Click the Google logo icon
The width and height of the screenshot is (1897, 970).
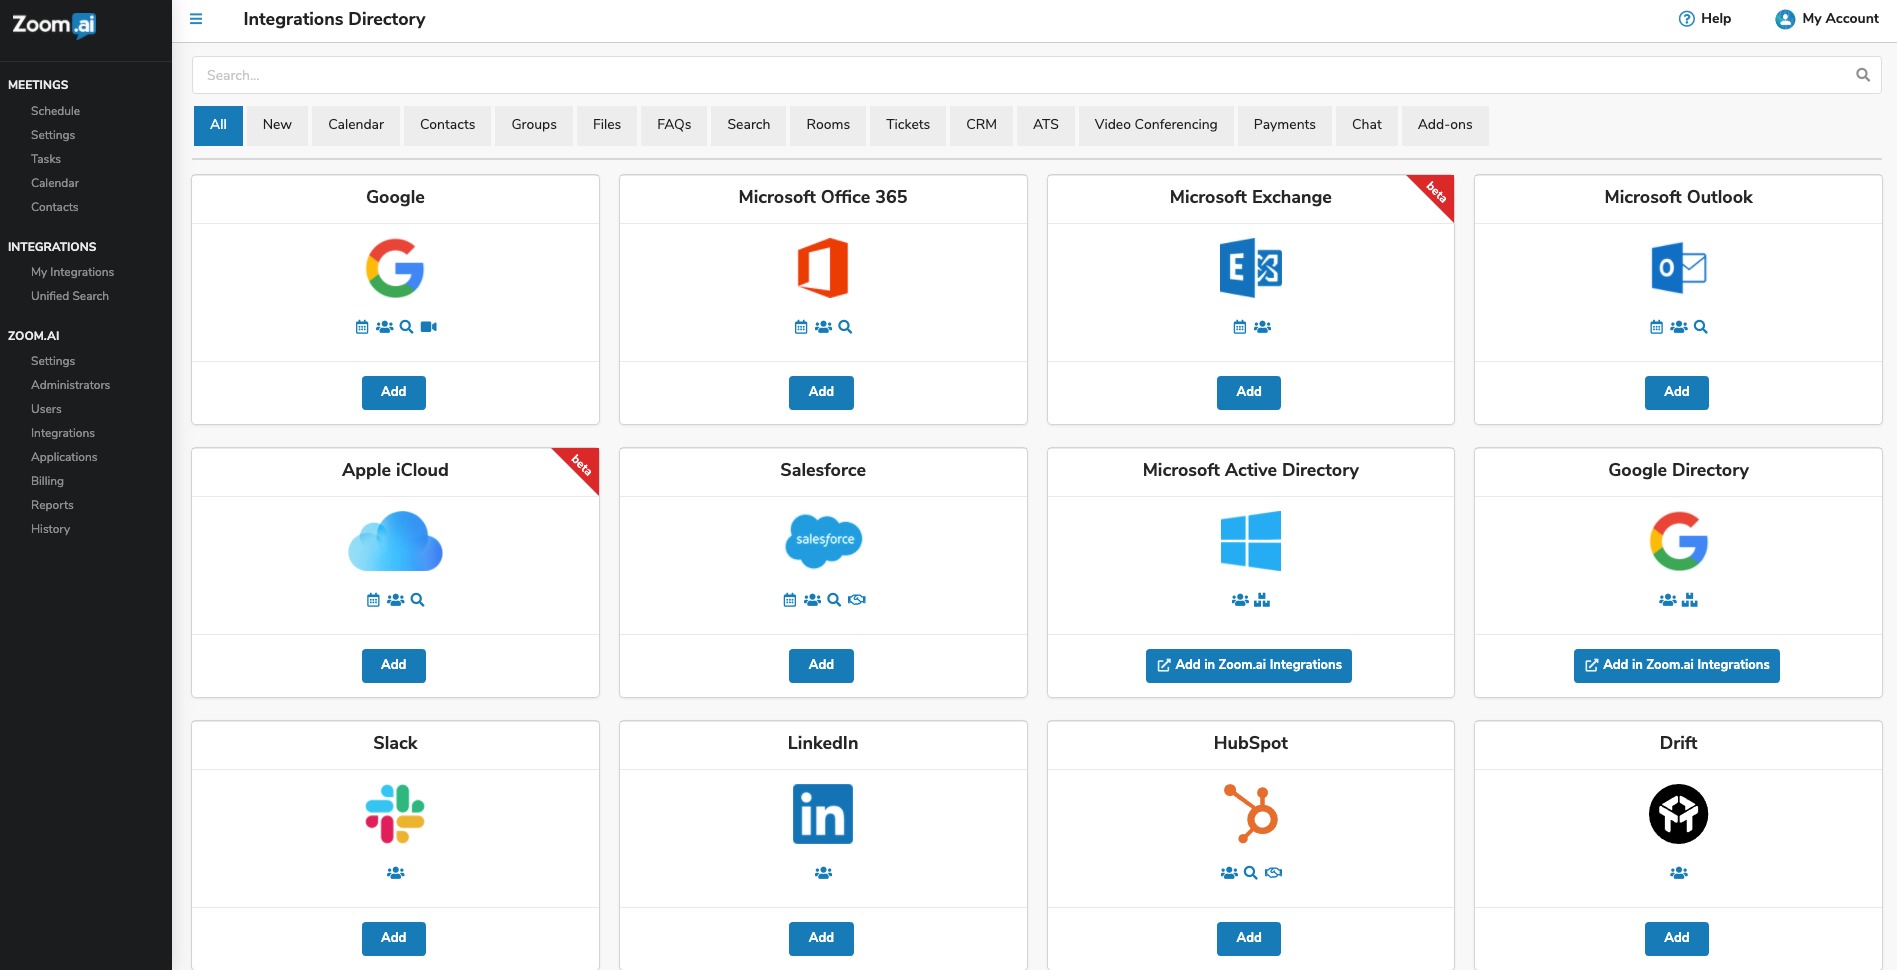[x=395, y=268]
